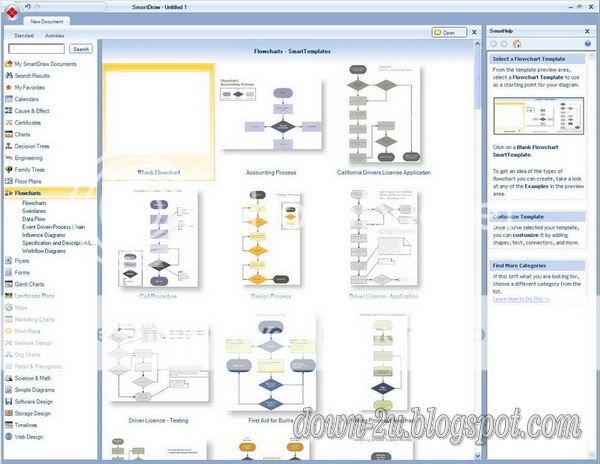Expand the Floor Plans category
The height and width of the screenshot is (464, 600).
click(x=29, y=181)
